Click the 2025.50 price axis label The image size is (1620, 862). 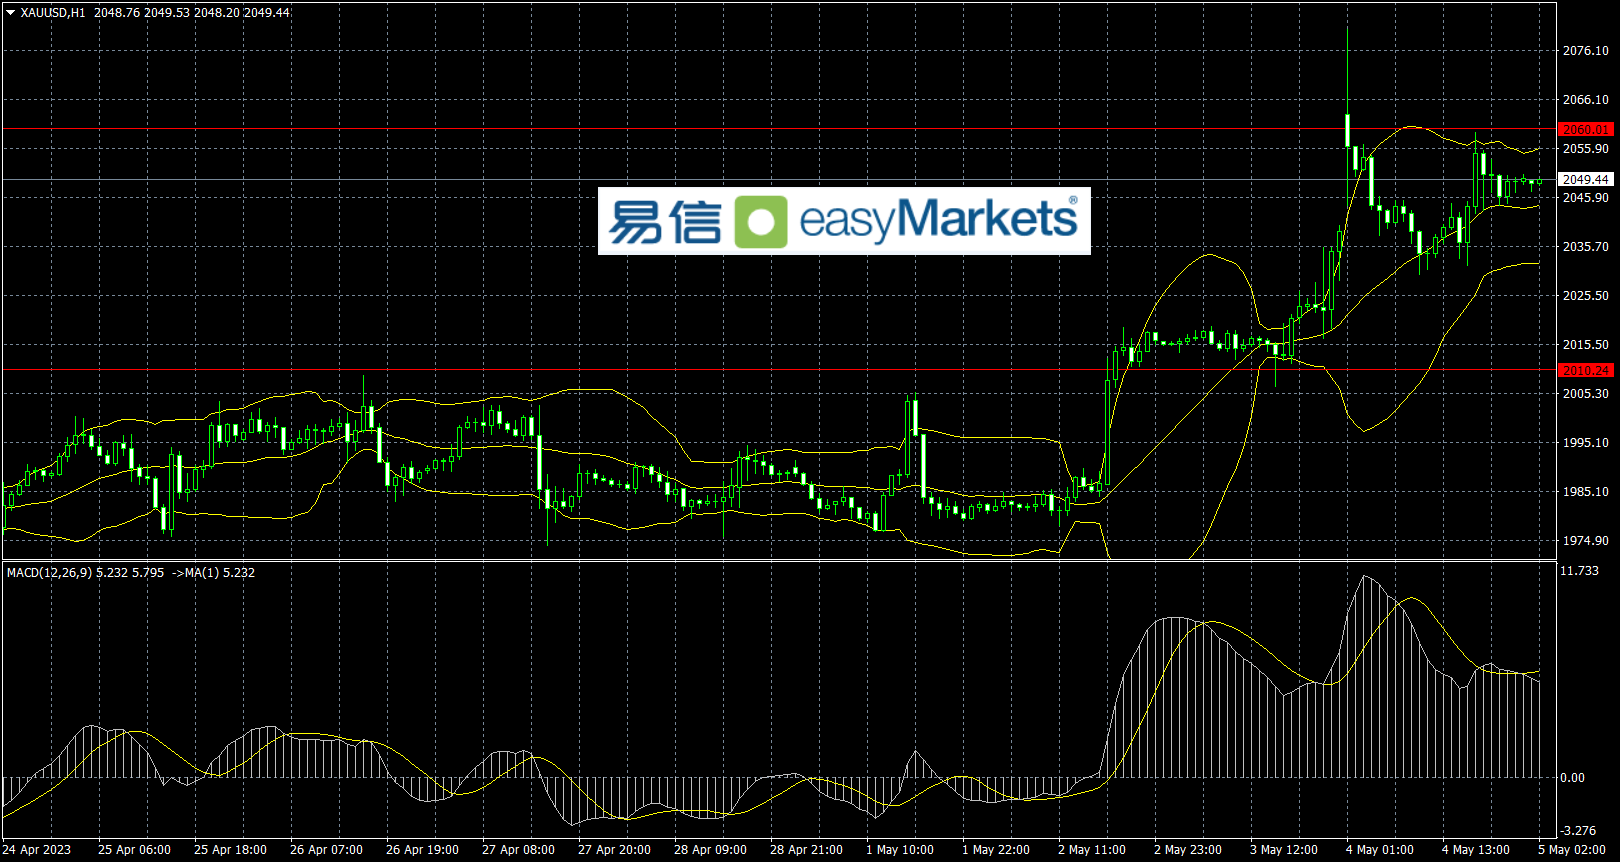[1586, 296]
